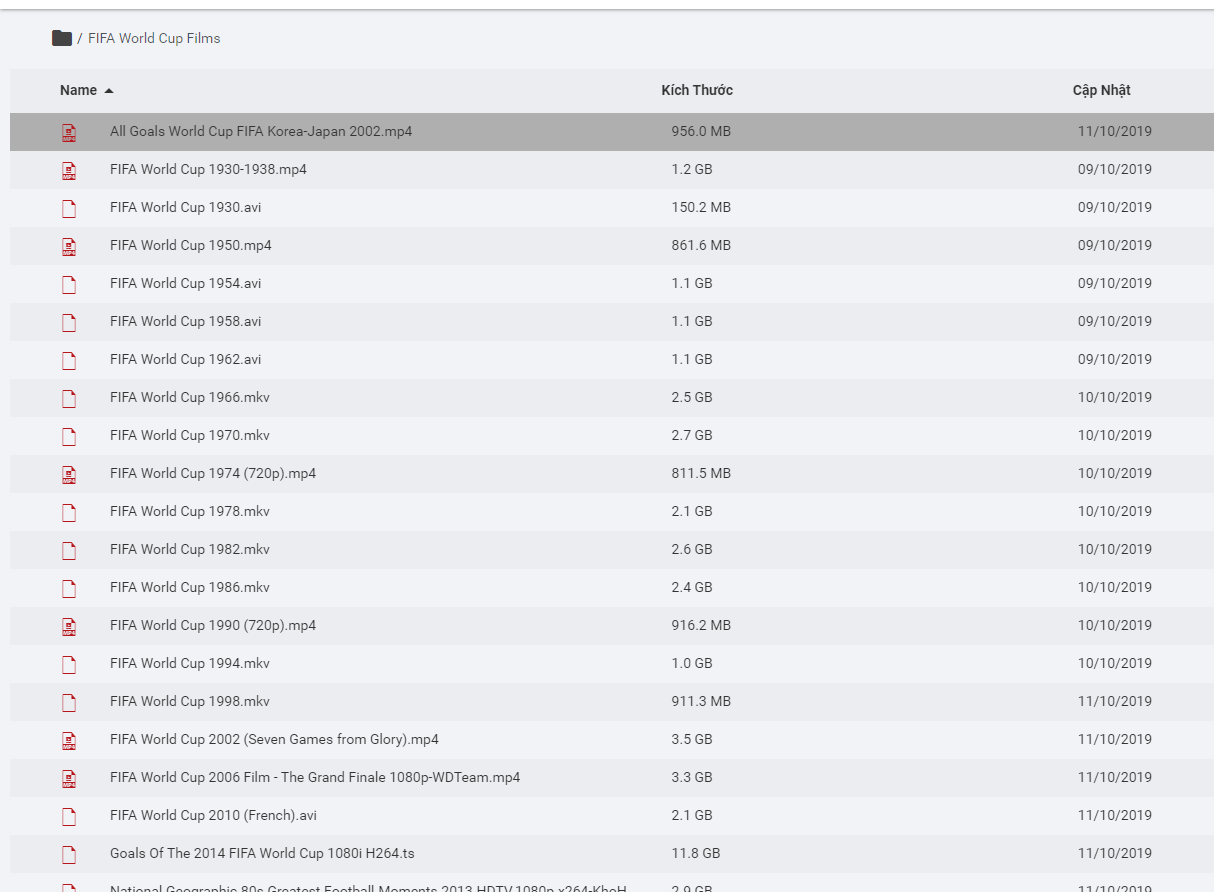Image resolution: width=1214 pixels, height=892 pixels.
Task: Click the file icon next to FIFA World Cup 1930.avi
Action: (x=69, y=208)
